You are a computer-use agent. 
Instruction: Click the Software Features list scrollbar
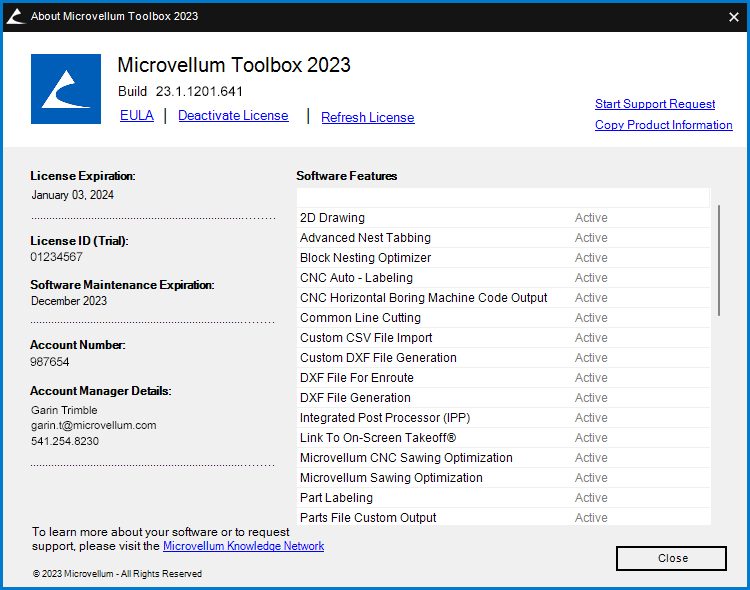point(718,260)
